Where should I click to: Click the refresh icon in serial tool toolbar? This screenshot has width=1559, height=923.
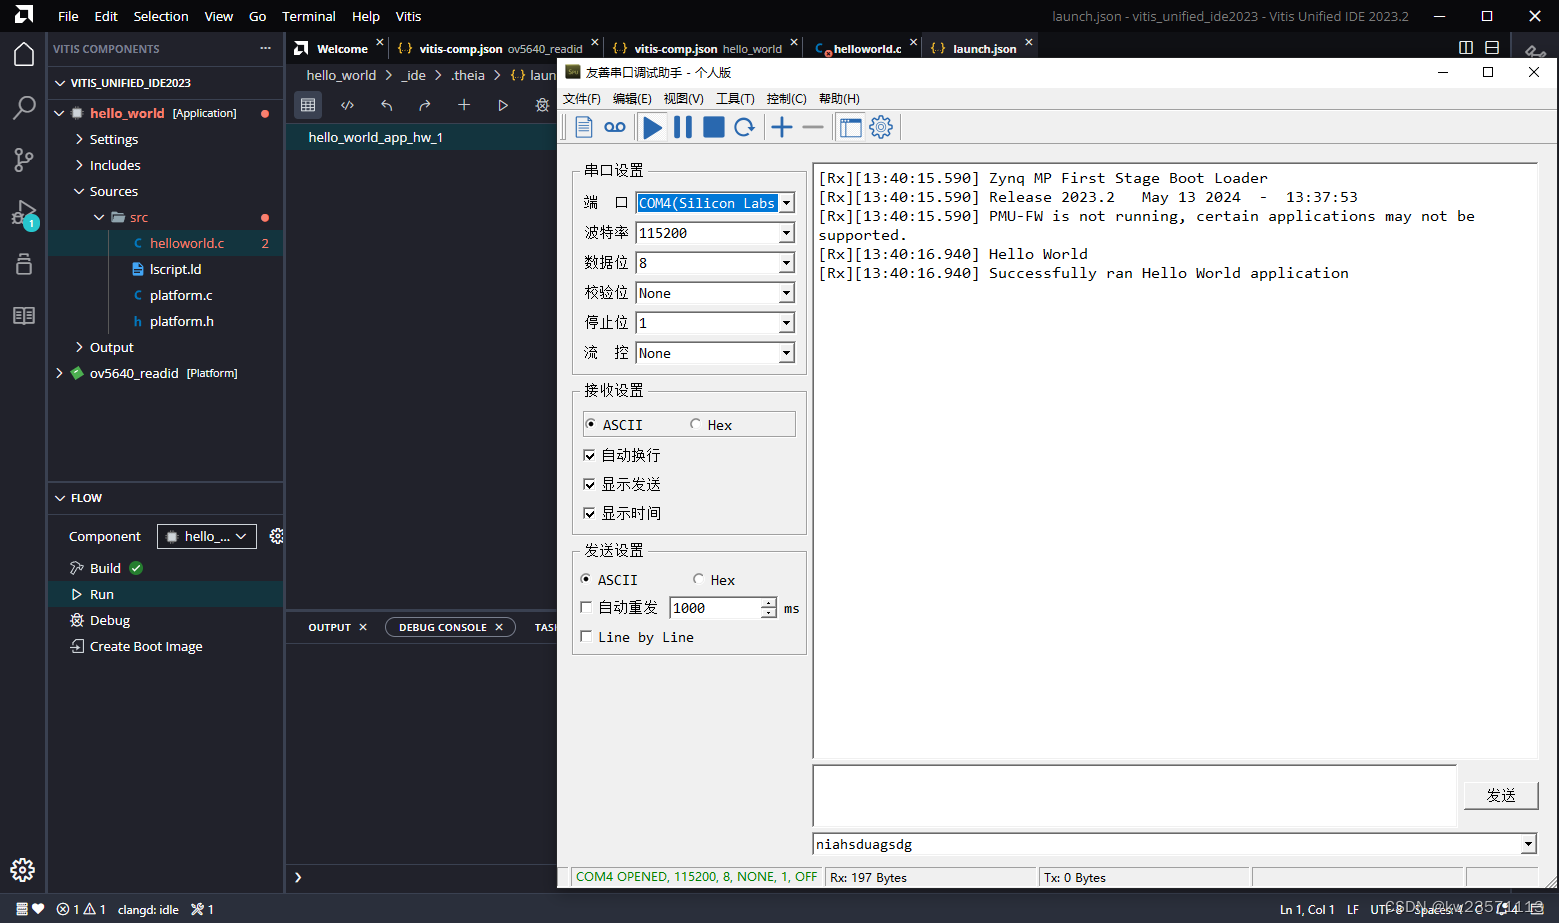click(x=744, y=127)
